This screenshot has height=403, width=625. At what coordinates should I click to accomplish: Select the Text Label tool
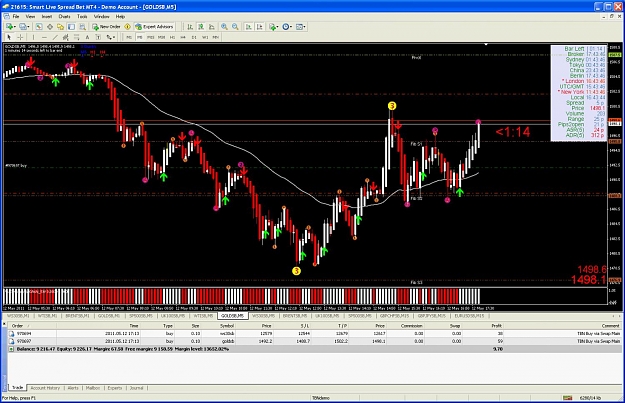click(98, 37)
